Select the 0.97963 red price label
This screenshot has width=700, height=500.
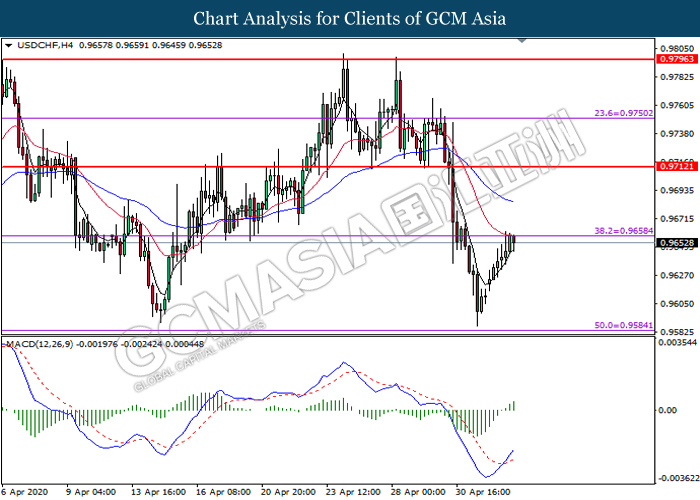click(x=677, y=59)
